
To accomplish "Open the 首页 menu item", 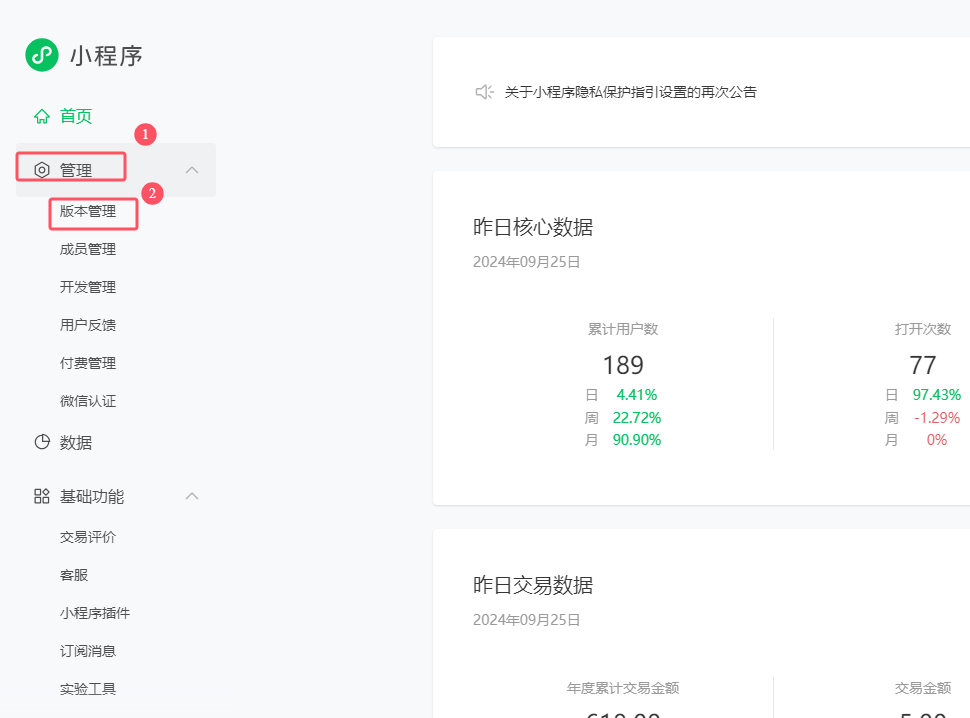I will click(x=76, y=116).
